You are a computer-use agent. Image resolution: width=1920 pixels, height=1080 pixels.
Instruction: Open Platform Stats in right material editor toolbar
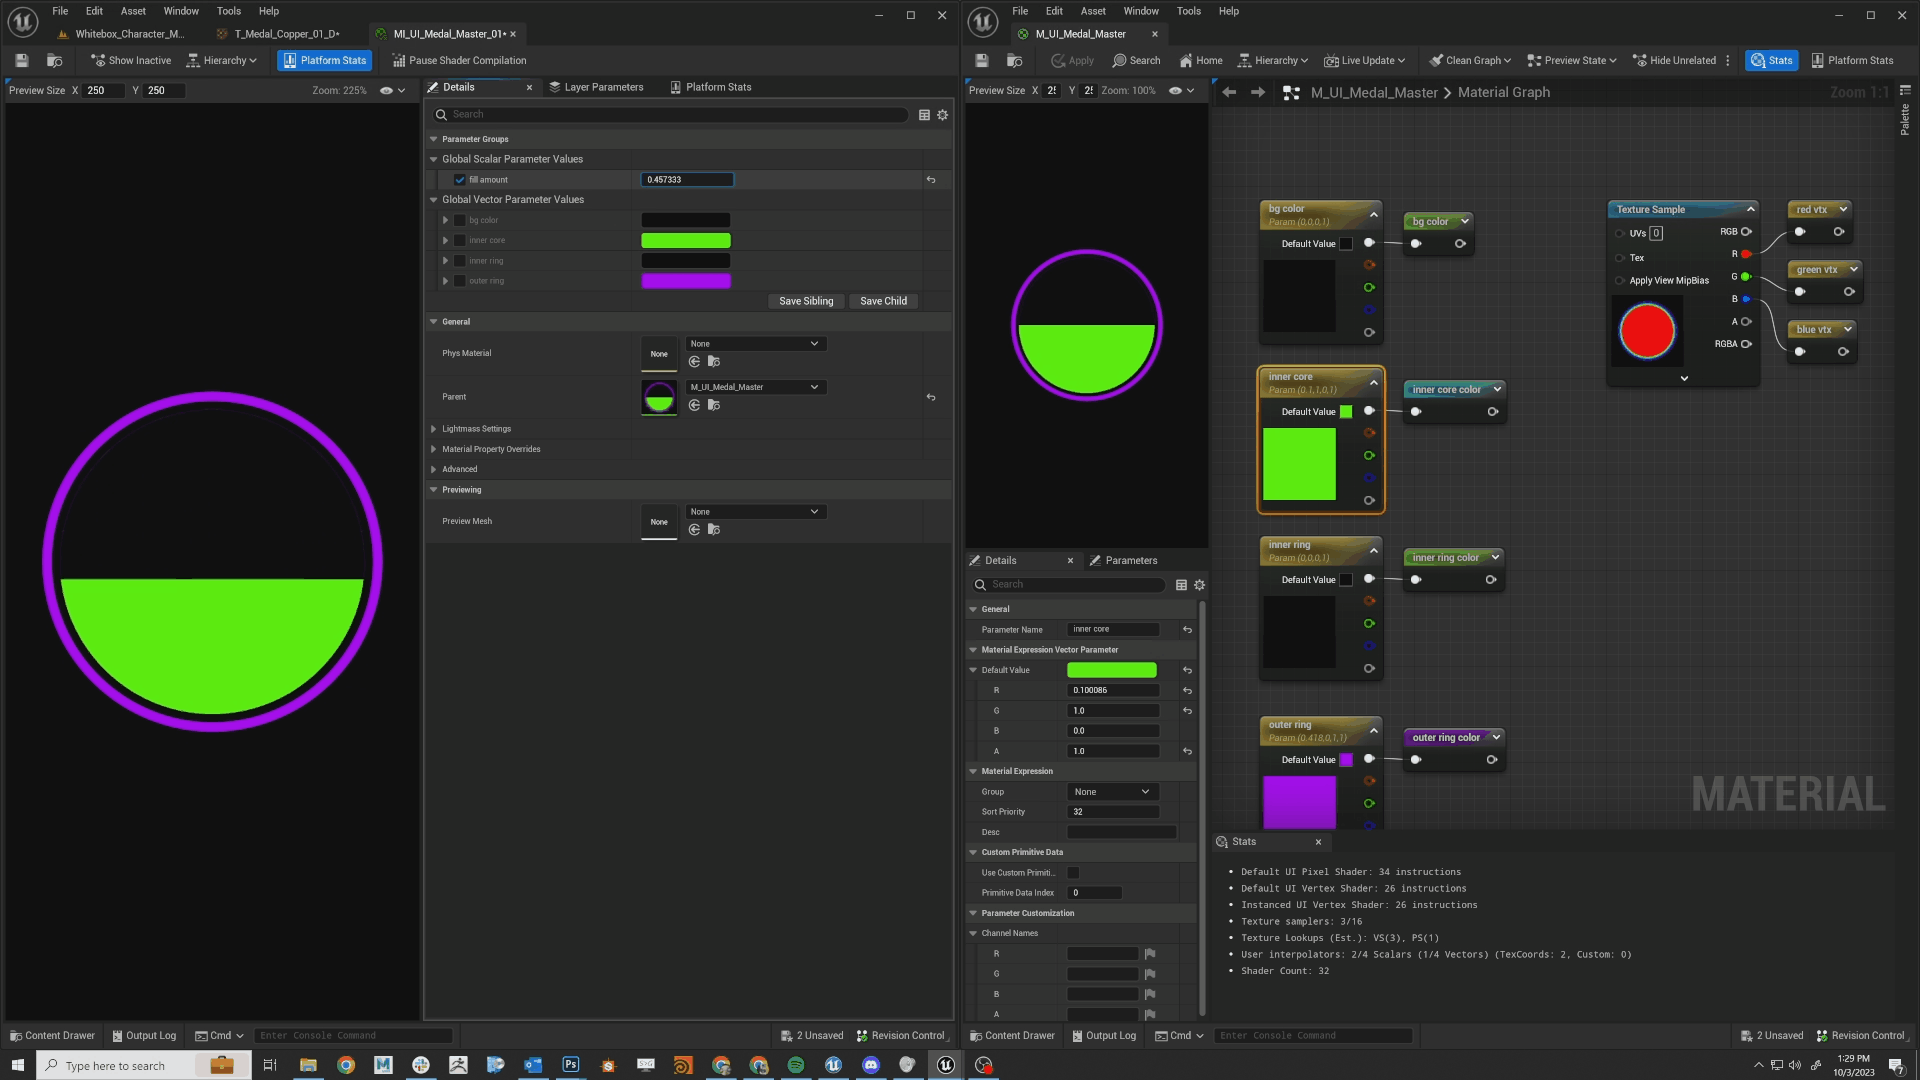click(1852, 60)
